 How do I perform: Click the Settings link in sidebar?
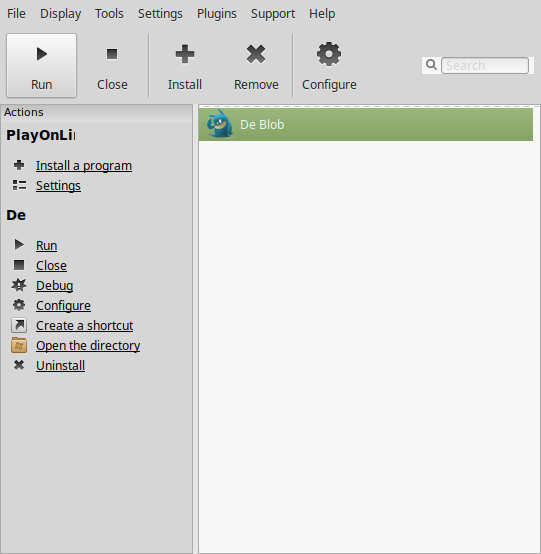(x=58, y=186)
